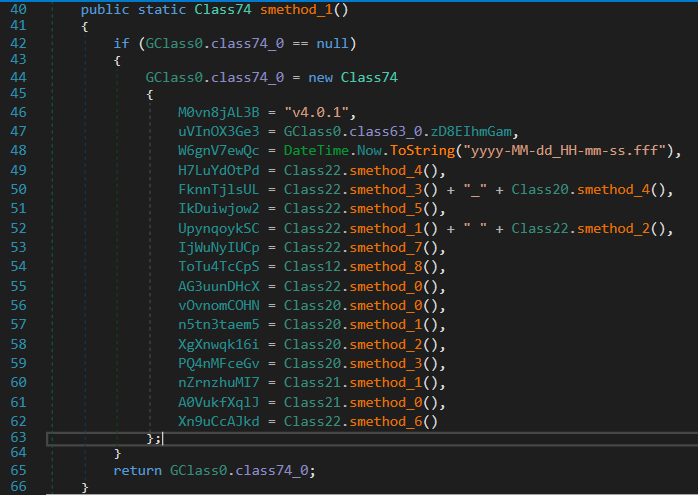698x495 pixels.
Task: Click the PQ4nMFceGv property name
Action: pyautogui.click(x=219, y=364)
